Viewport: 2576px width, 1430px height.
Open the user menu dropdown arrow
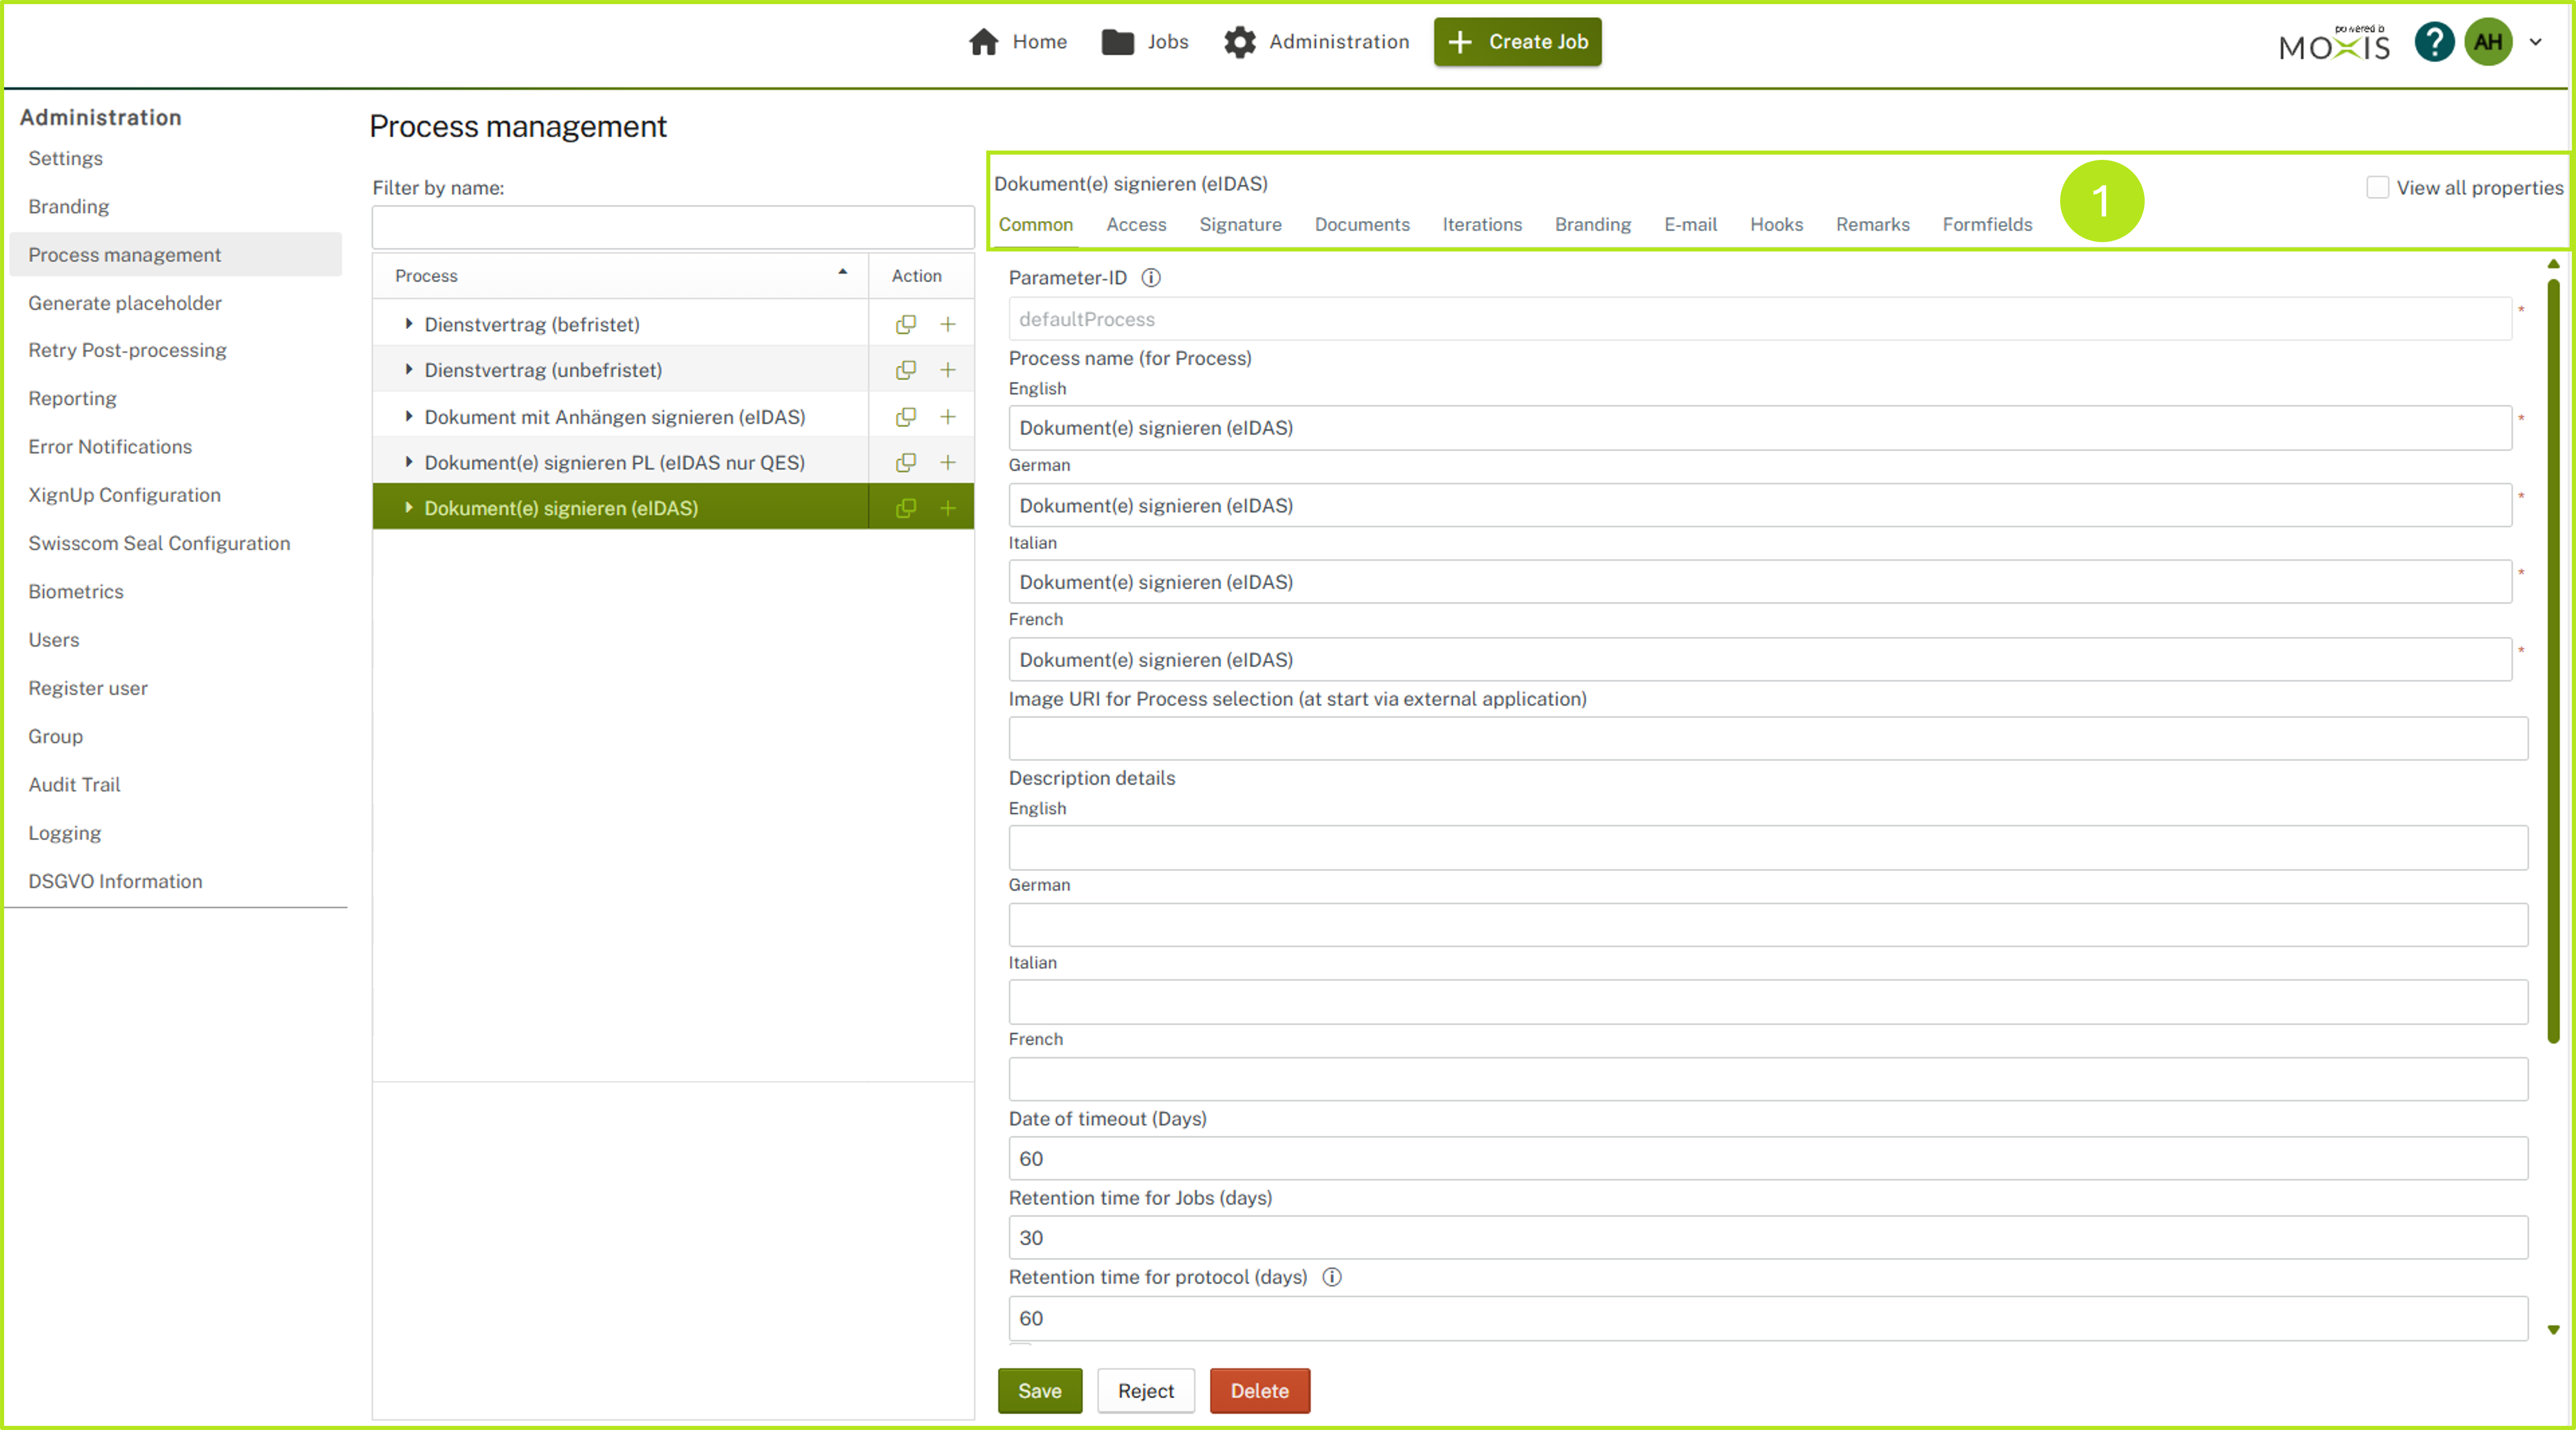pyautogui.click(x=2536, y=42)
